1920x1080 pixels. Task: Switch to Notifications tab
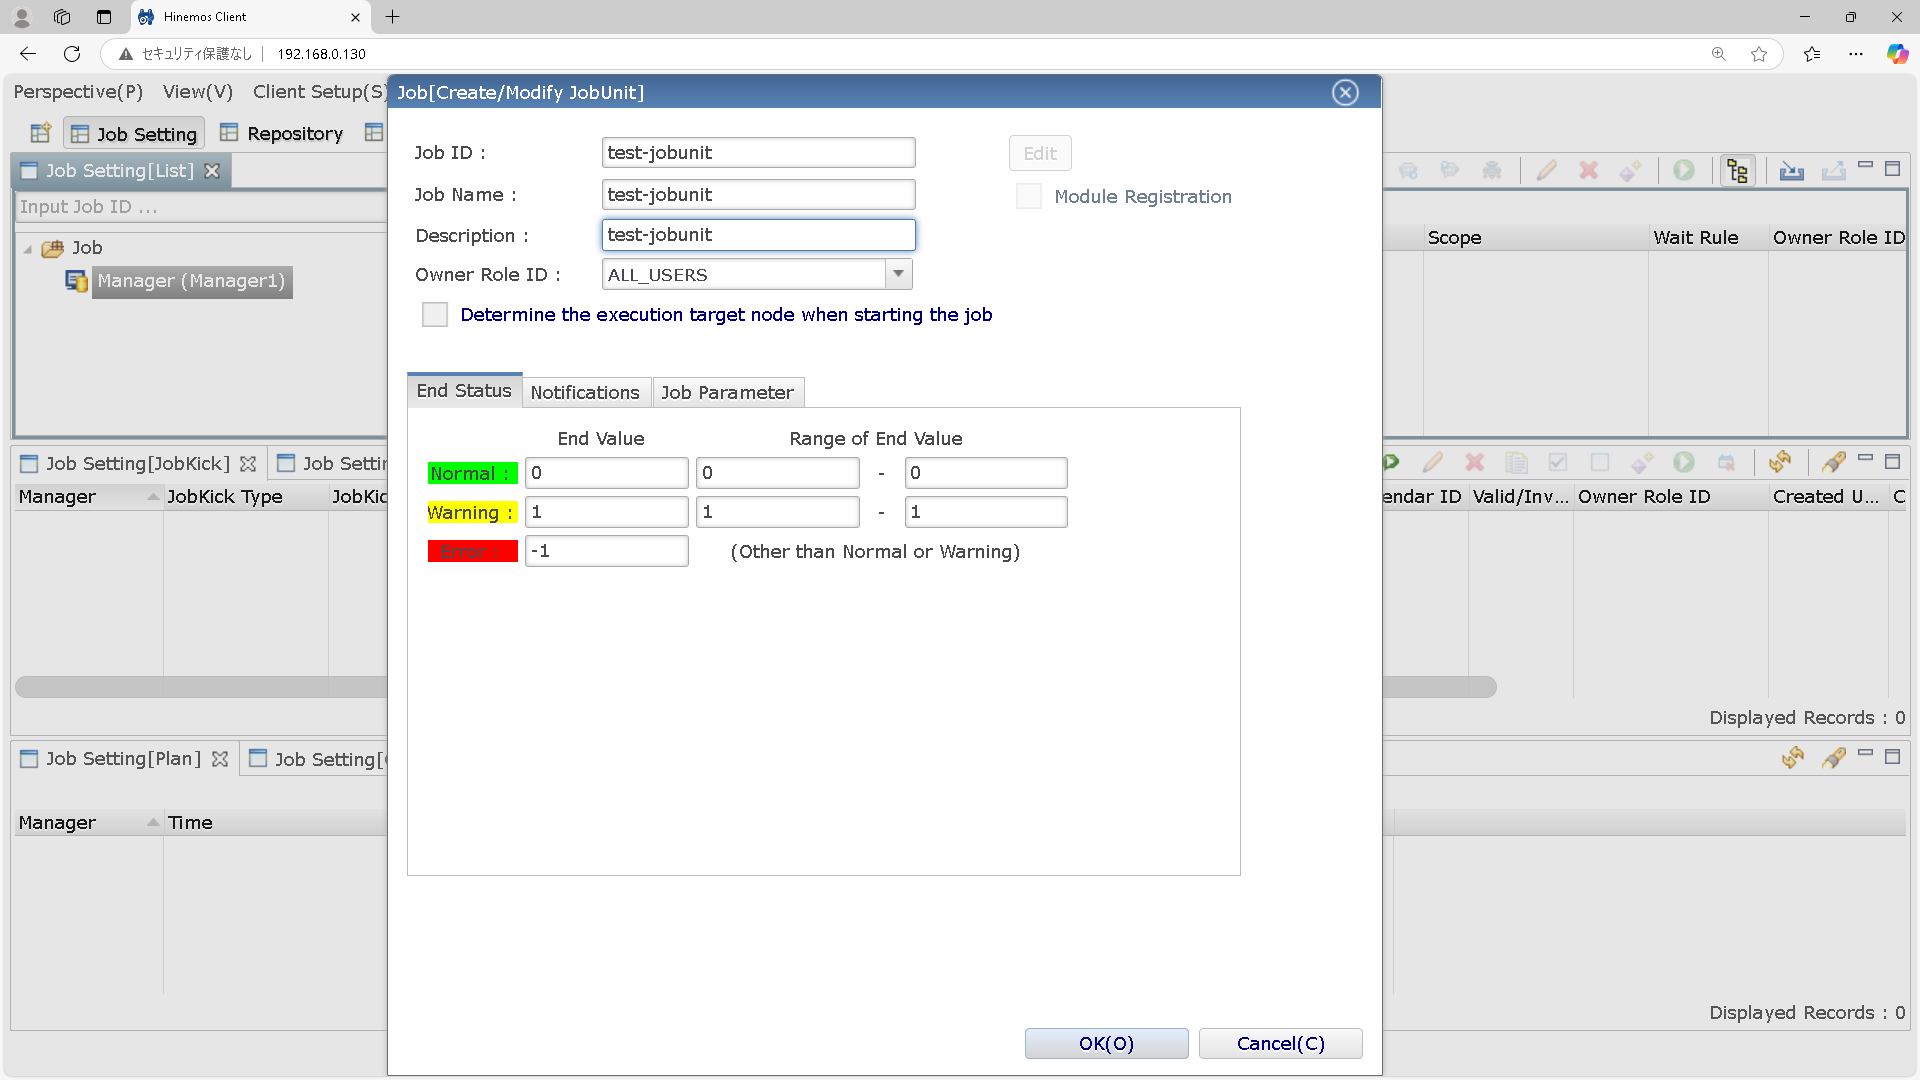585,392
